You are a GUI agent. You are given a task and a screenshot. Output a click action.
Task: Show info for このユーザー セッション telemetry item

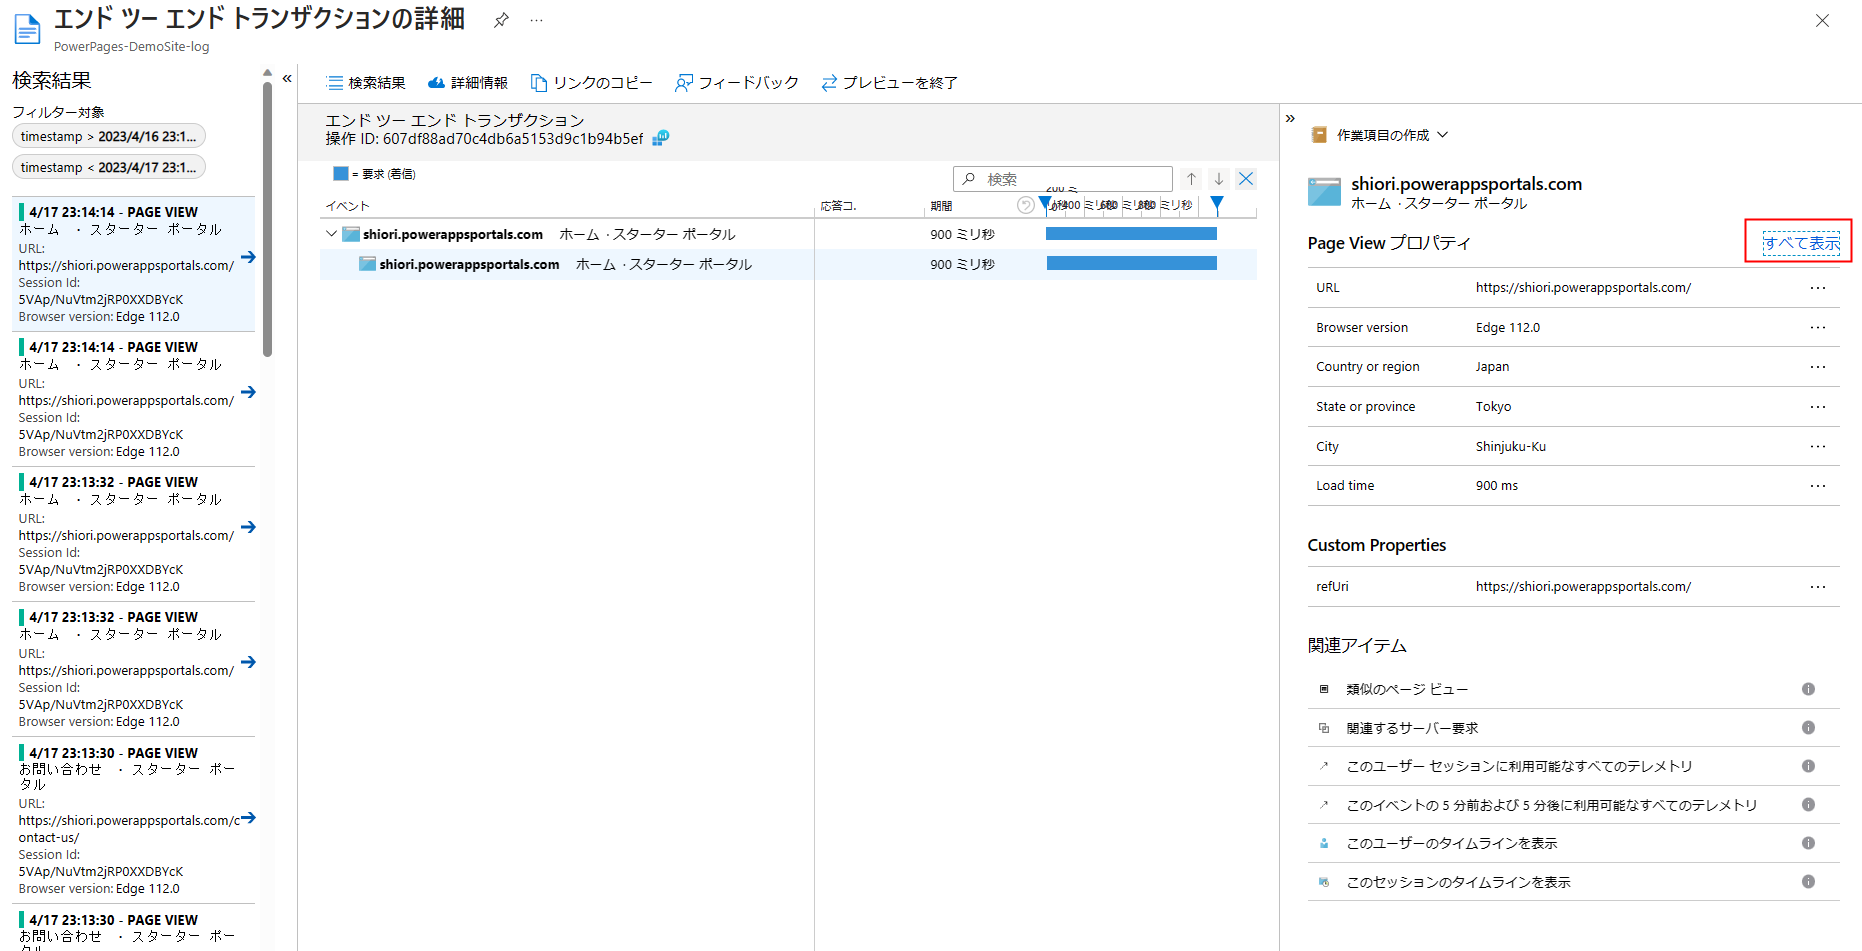(x=1808, y=766)
